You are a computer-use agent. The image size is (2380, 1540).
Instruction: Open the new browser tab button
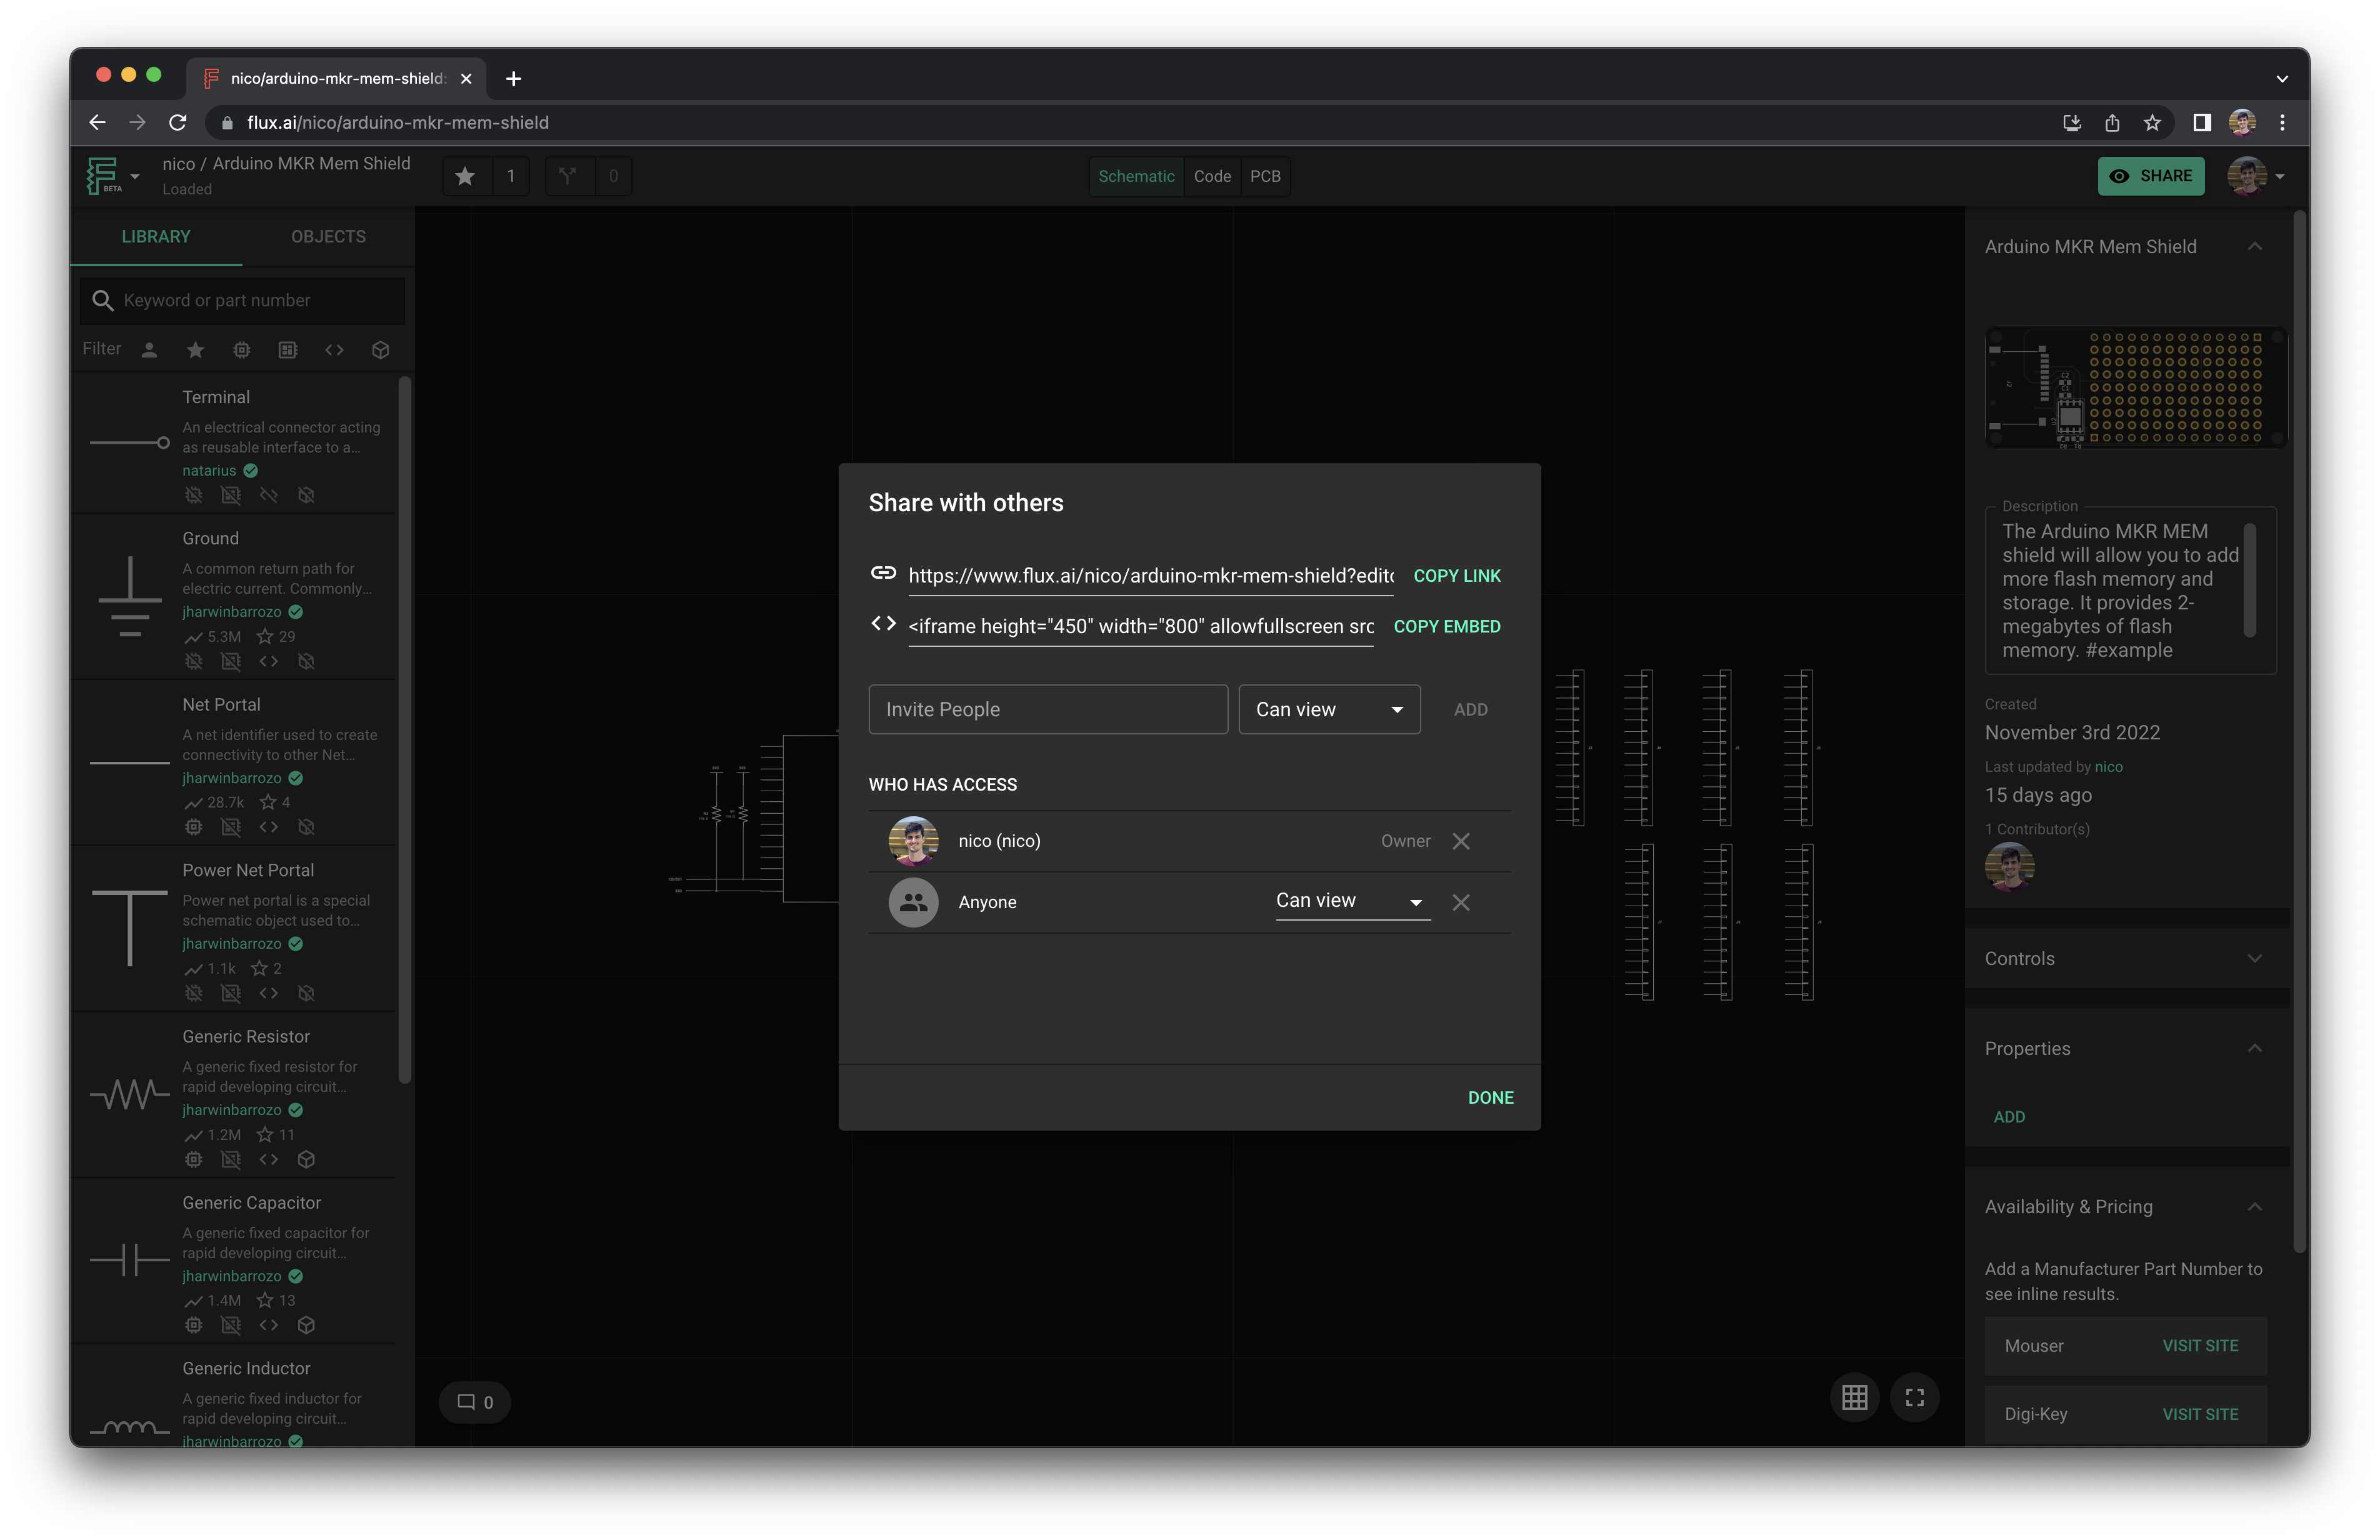[513, 78]
